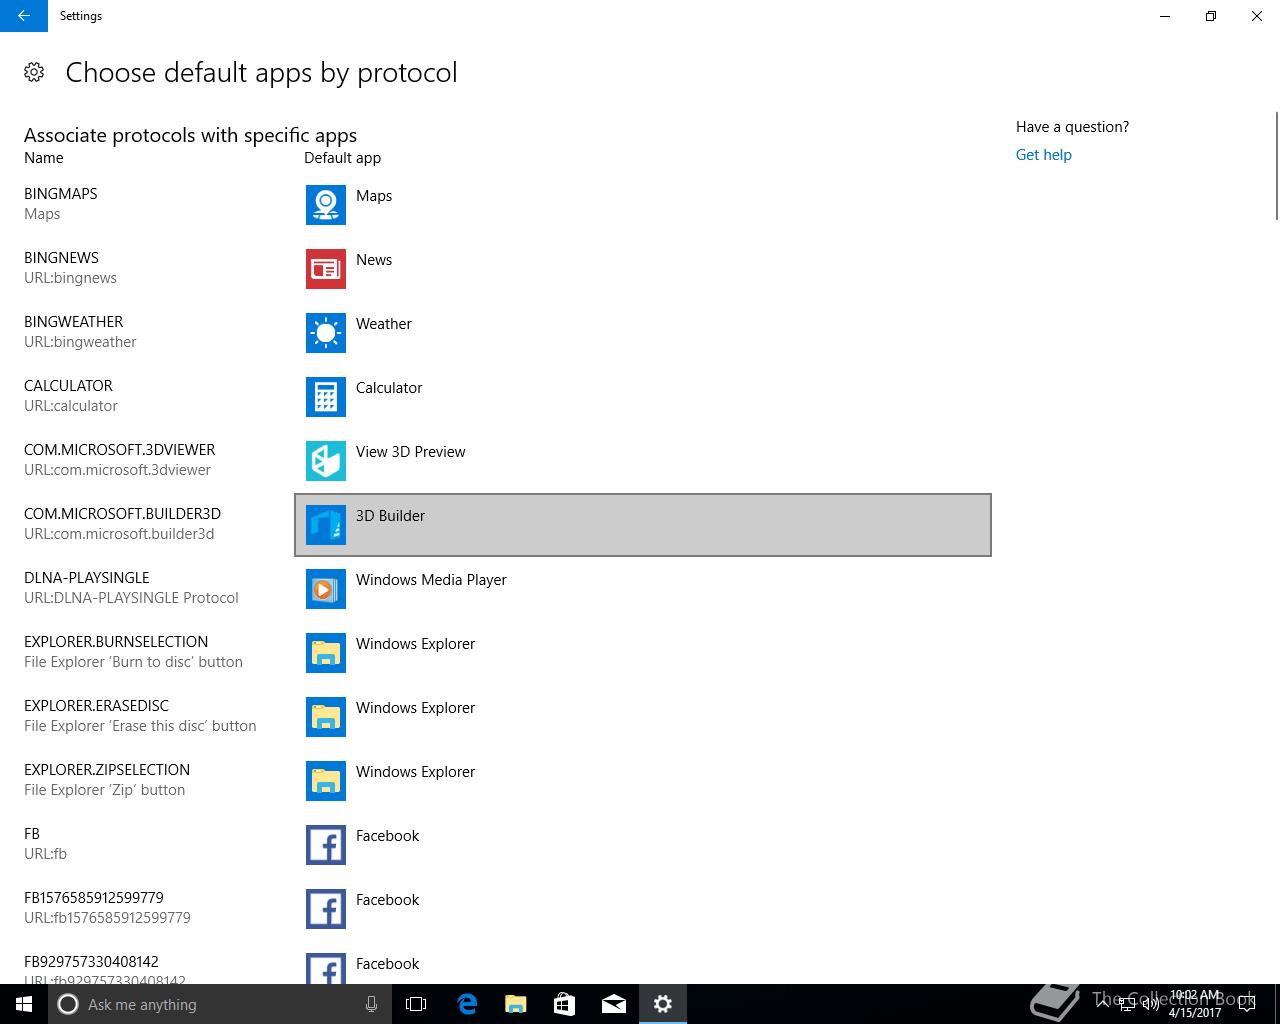Image resolution: width=1280 pixels, height=1024 pixels.
Task: Click the 3D Builder app icon
Action: coord(326,525)
